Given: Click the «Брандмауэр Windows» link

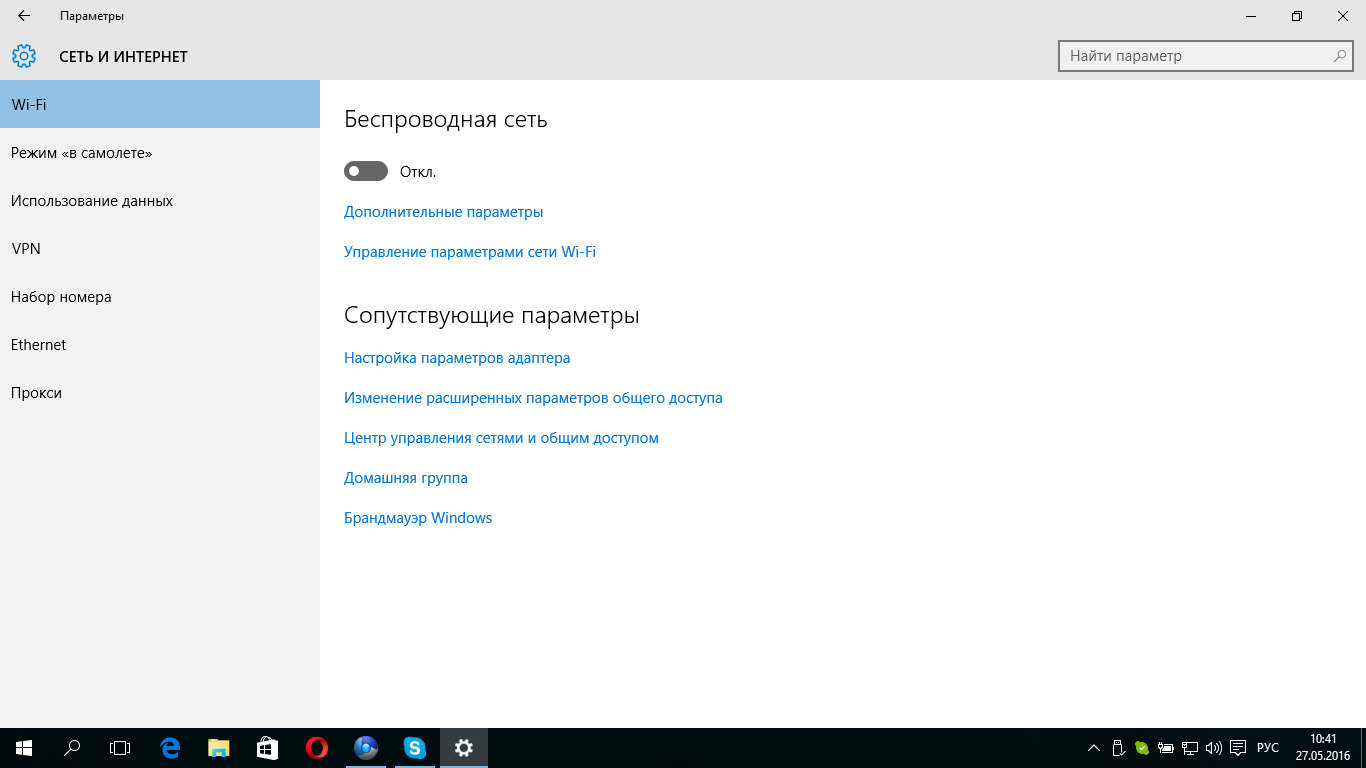Looking at the screenshot, I should pyautogui.click(x=418, y=518).
